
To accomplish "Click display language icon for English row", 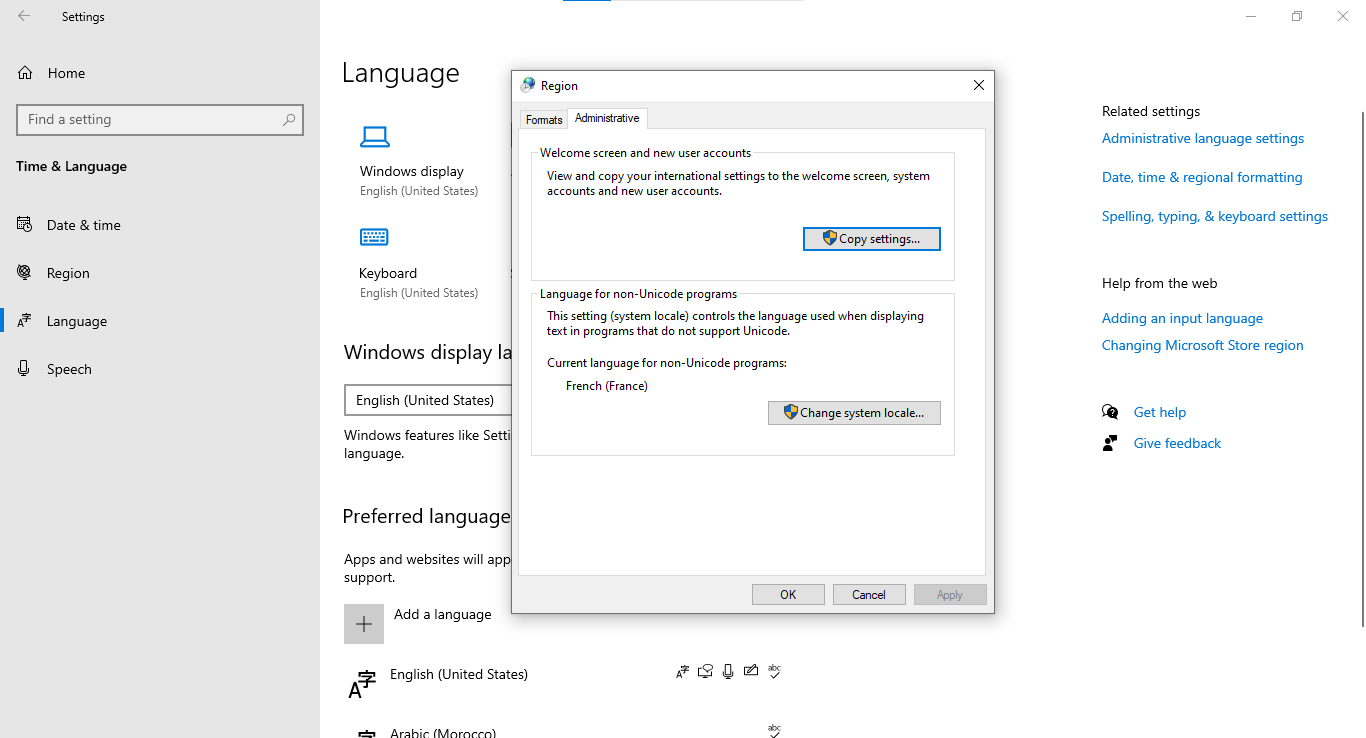I will point(683,672).
